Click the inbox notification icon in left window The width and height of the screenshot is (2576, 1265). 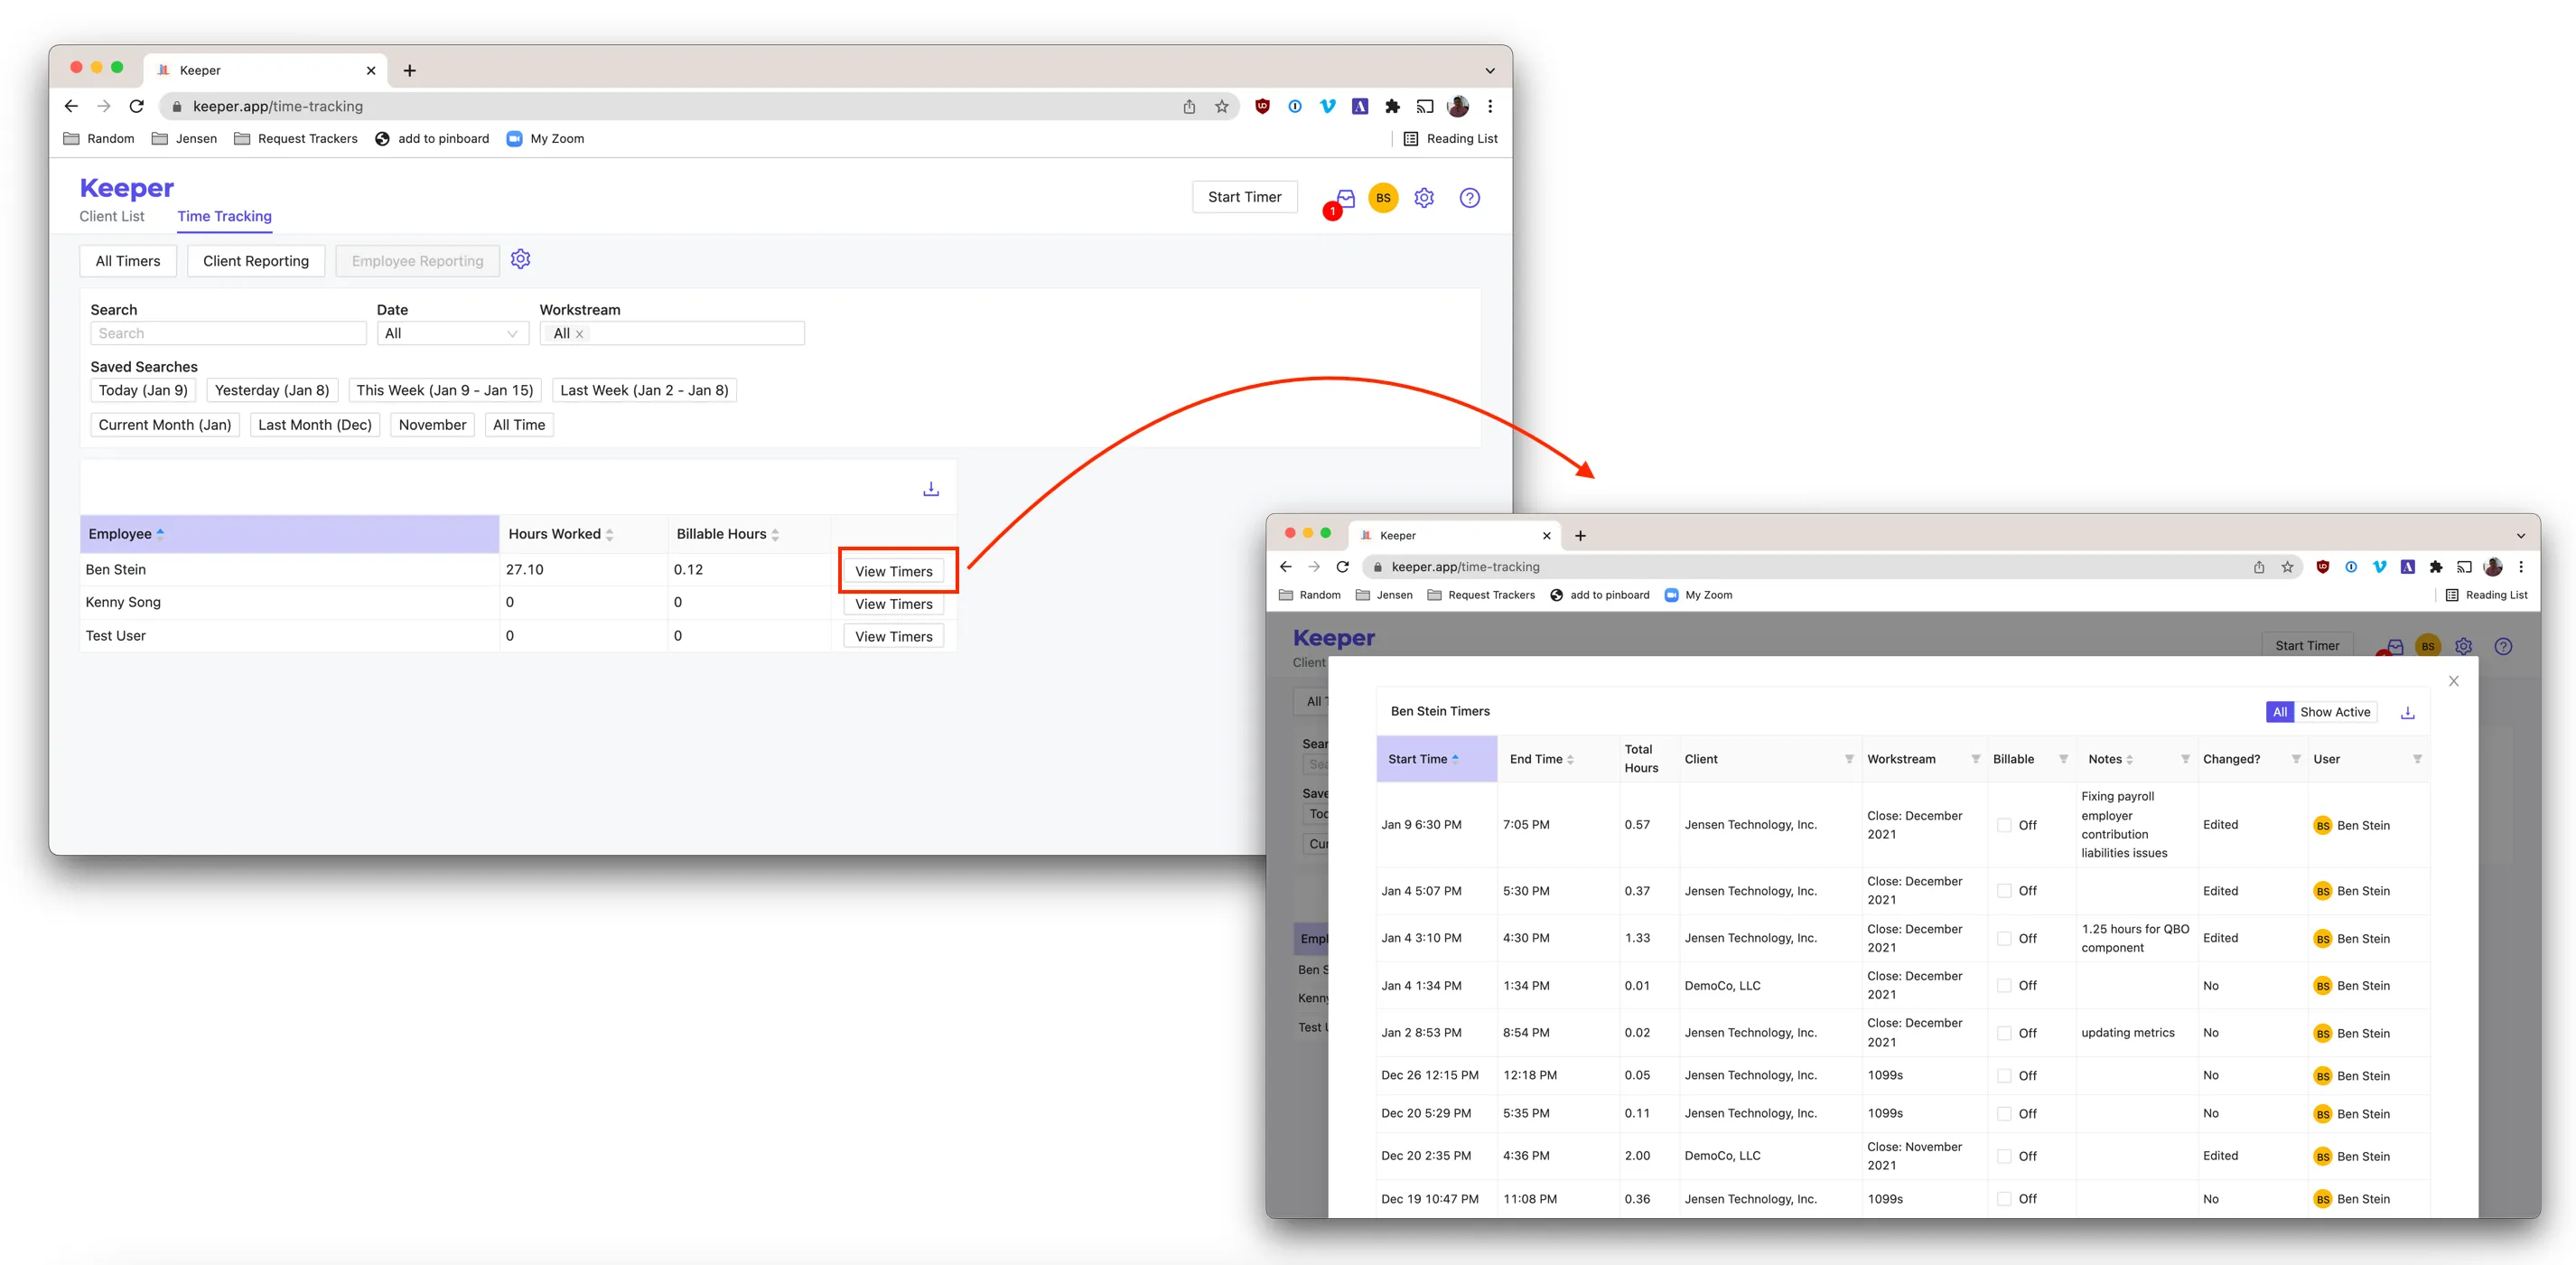pos(1345,198)
